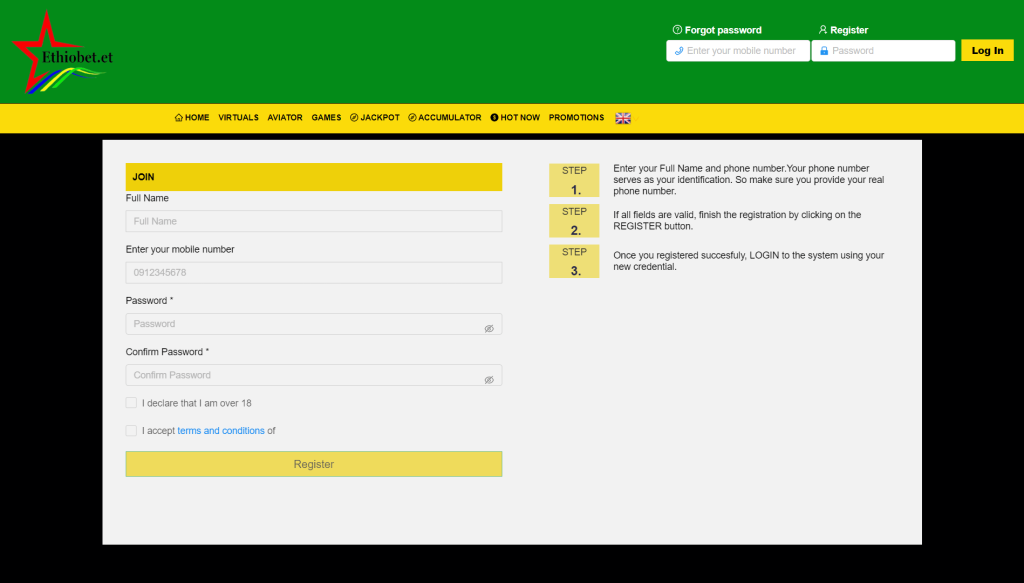1024x583 pixels.
Task: Click the Log In button
Action: 987,50
